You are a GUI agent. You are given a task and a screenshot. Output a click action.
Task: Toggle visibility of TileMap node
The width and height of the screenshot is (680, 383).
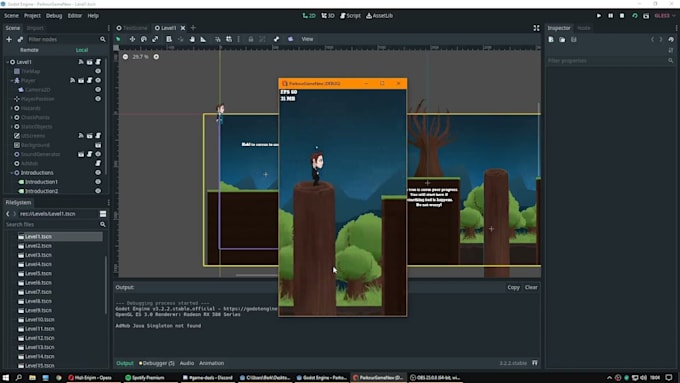[98, 71]
